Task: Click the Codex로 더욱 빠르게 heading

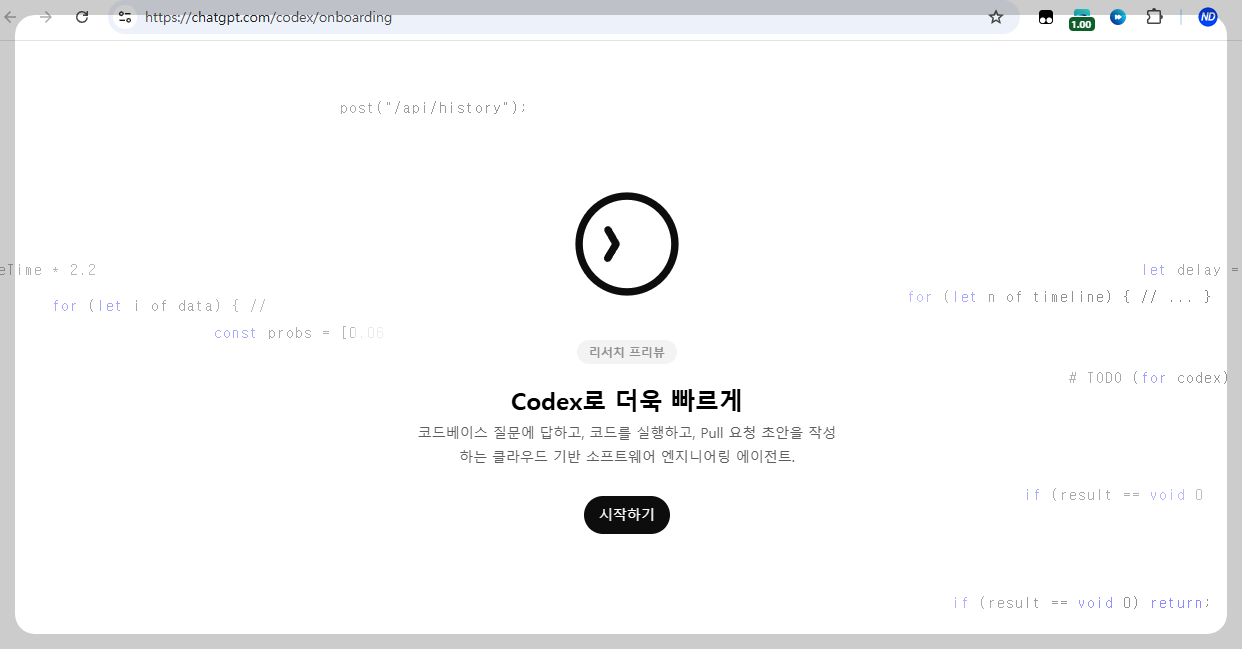Action: tap(627, 401)
